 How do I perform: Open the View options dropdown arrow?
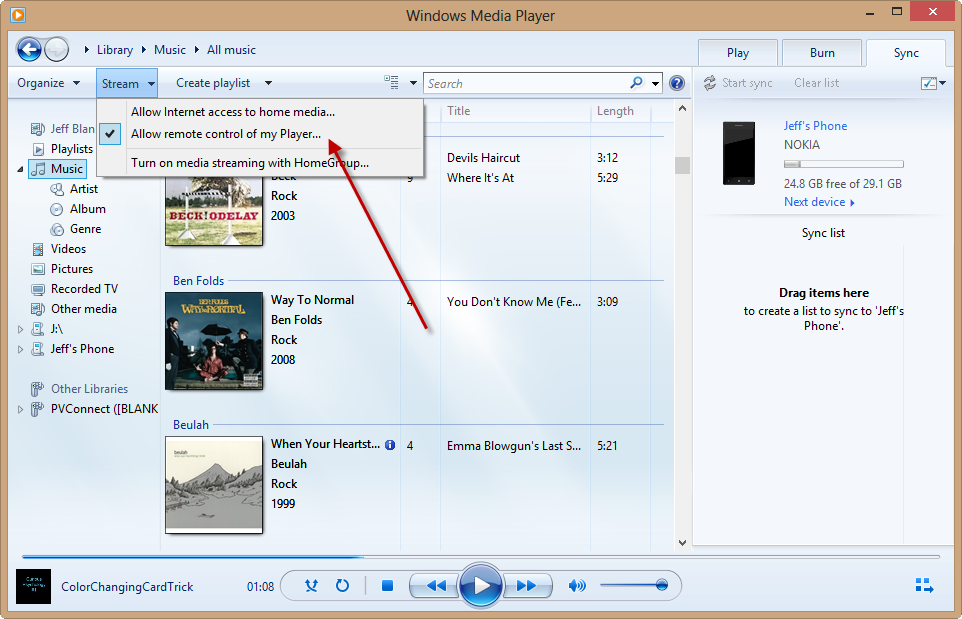414,83
